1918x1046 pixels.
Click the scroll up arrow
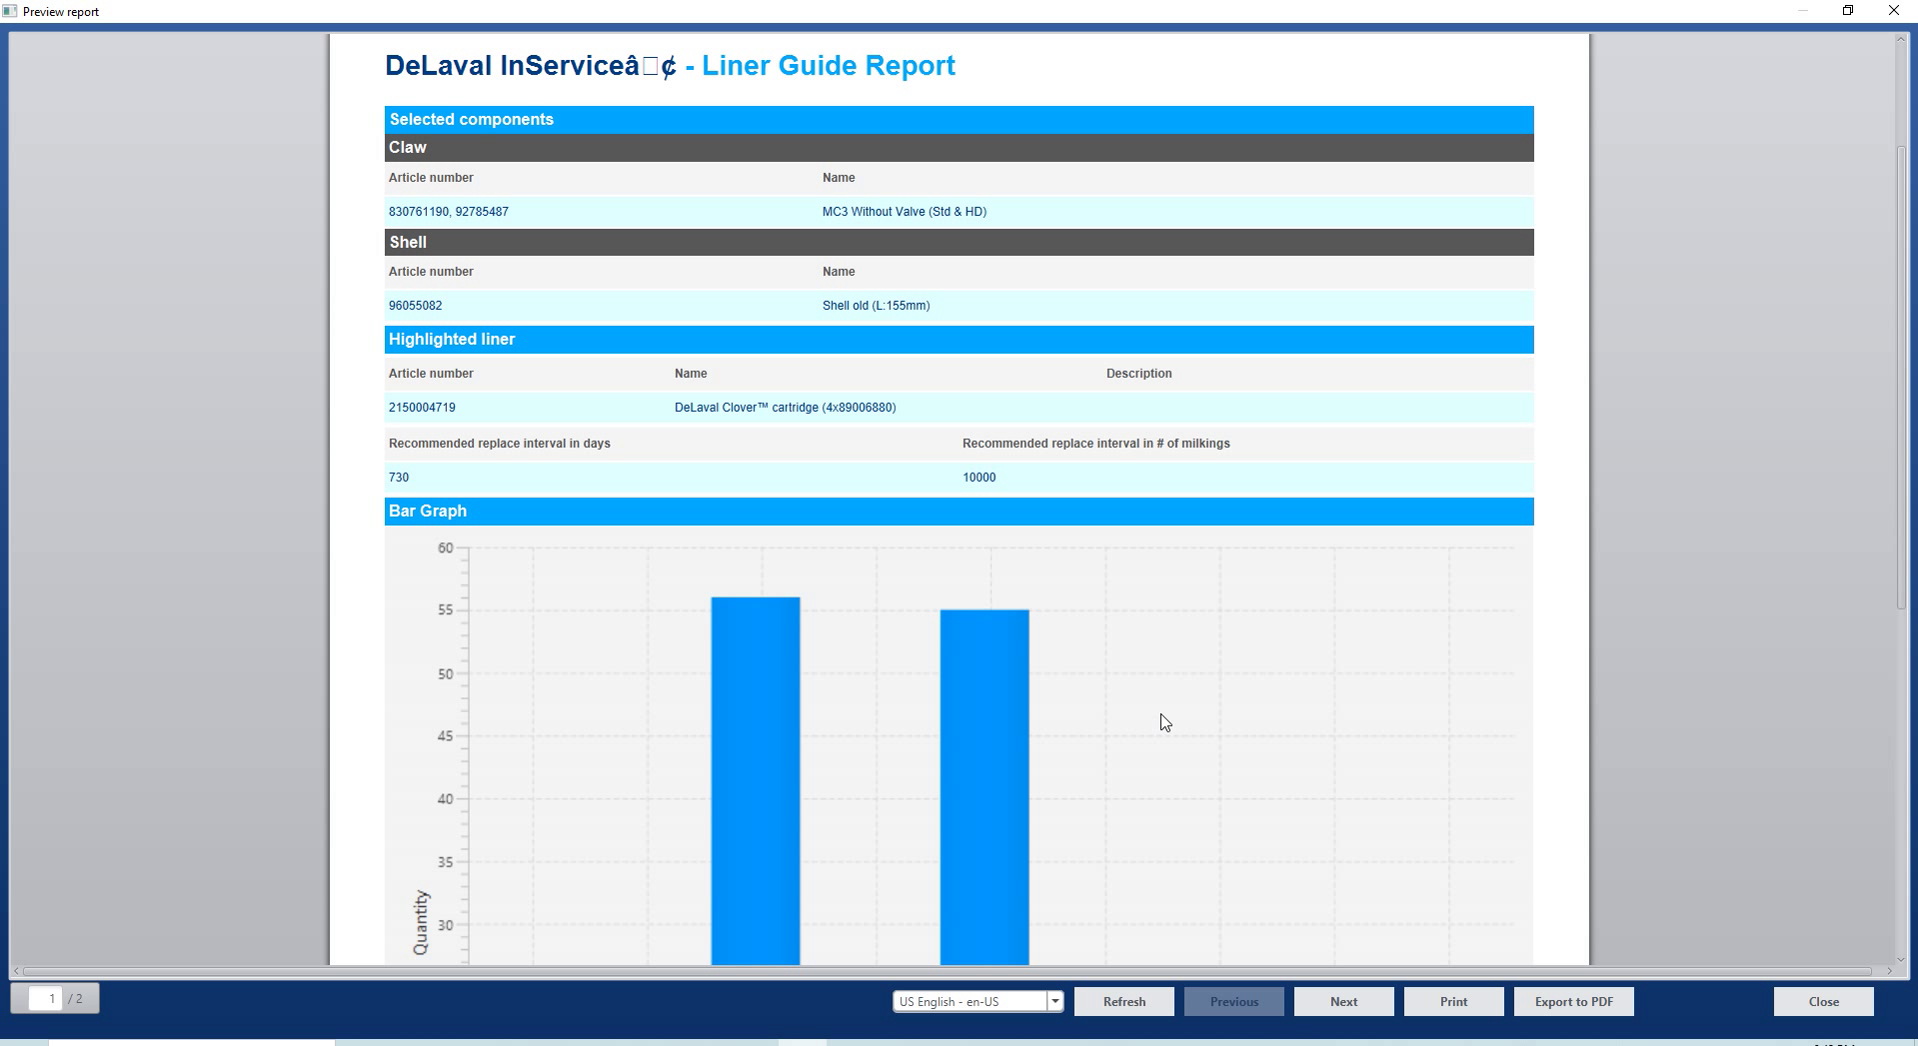pos(1901,39)
